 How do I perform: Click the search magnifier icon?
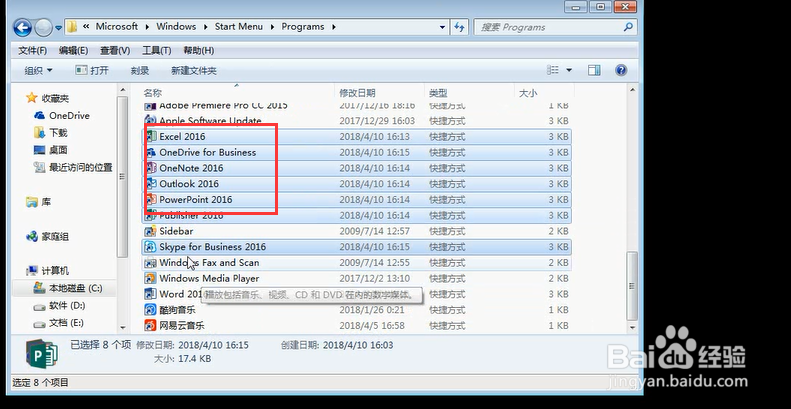click(x=628, y=27)
